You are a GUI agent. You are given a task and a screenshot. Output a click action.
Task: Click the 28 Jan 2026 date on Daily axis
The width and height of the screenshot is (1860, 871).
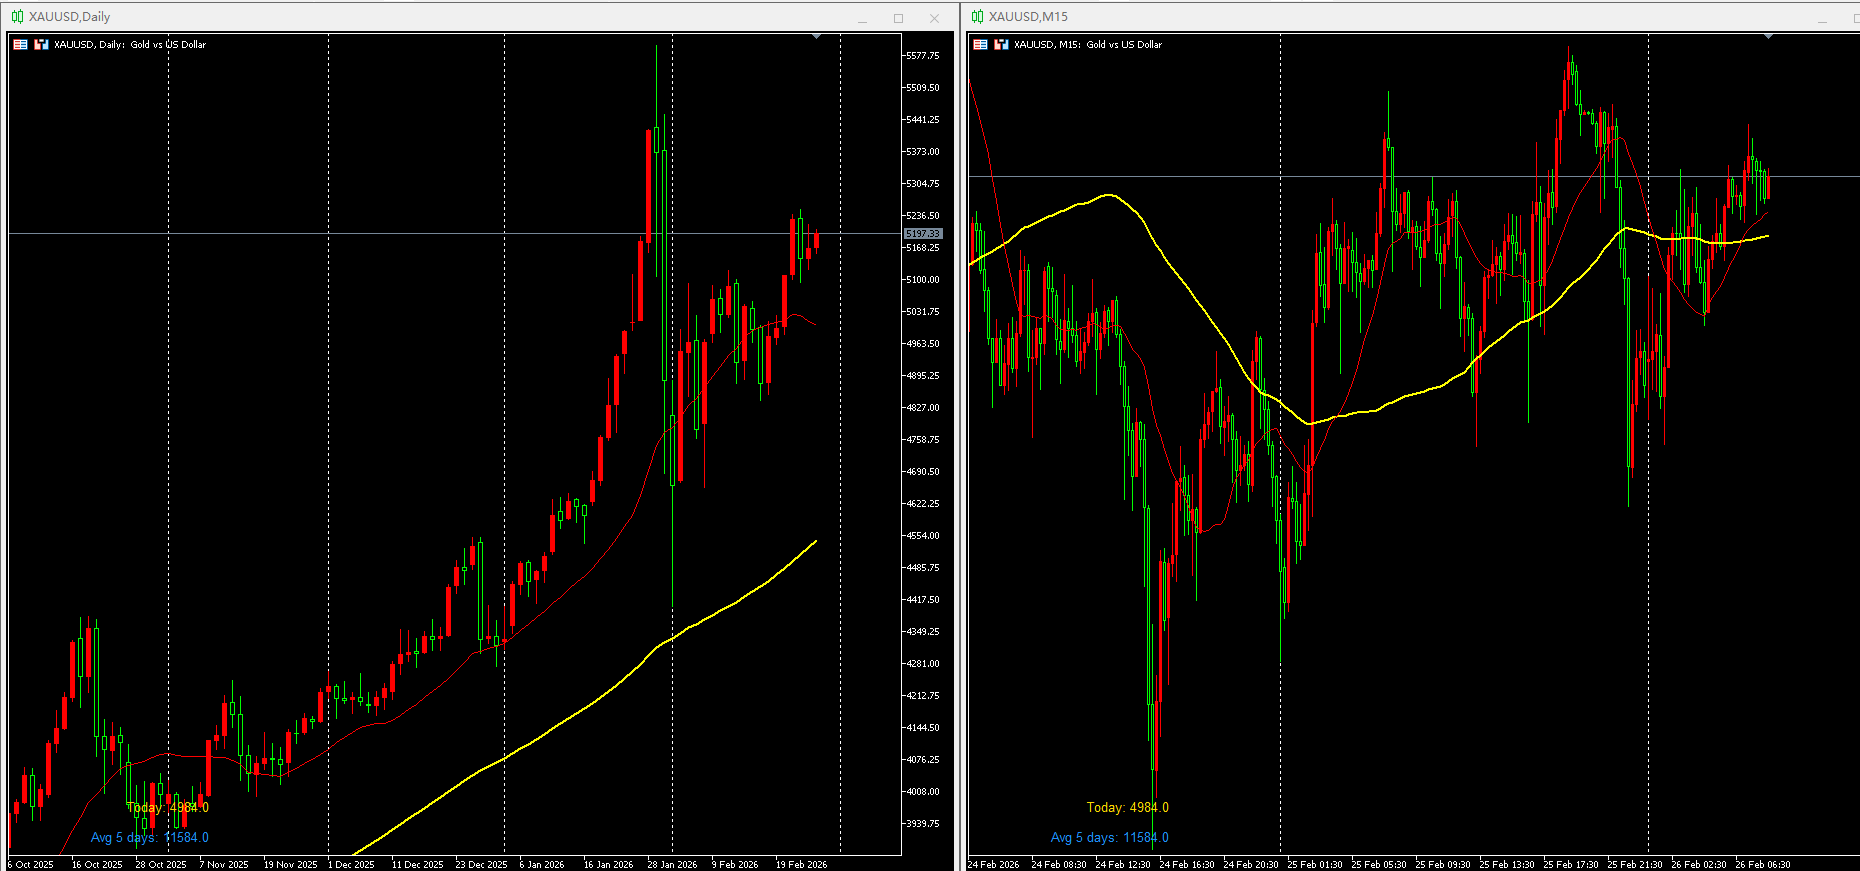point(672,864)
